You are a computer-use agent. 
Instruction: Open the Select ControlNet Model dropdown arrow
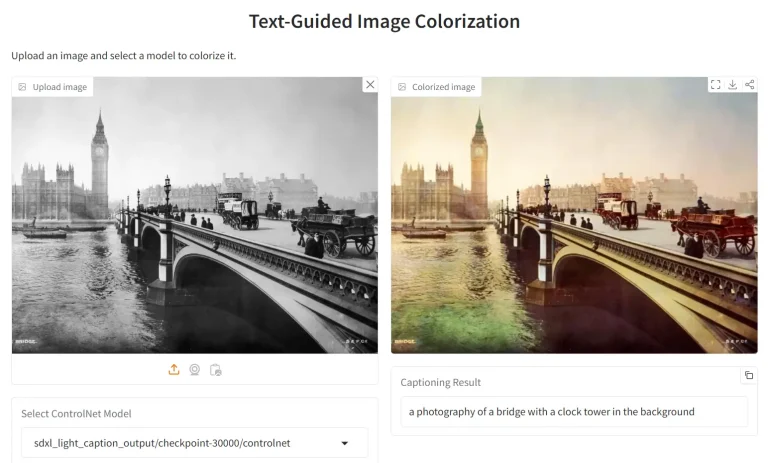[x=344, y=443]
